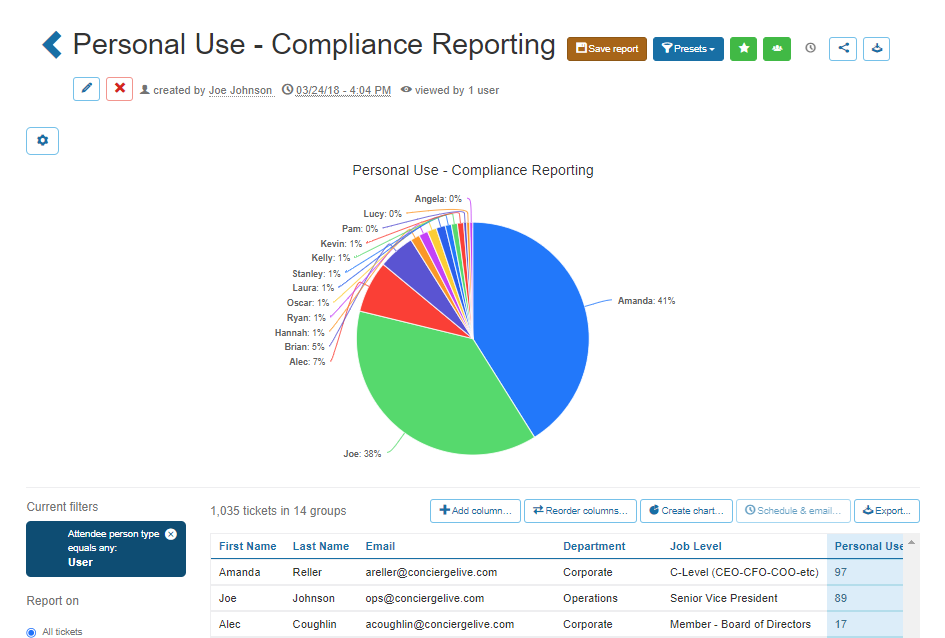Edit the report with the pencil icon
Viewport: 945px width, 638px height.
(x=86, y=89)
